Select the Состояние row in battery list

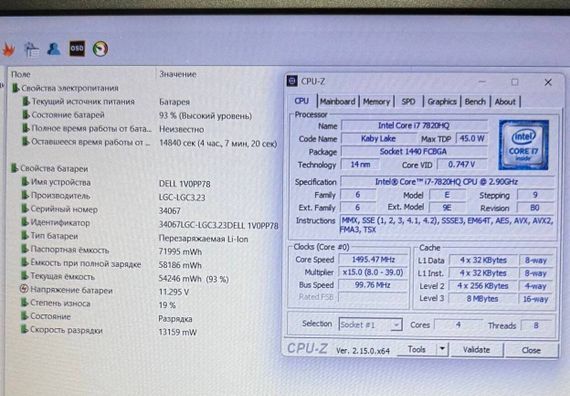pyautogui.click(x=106, y=317)
